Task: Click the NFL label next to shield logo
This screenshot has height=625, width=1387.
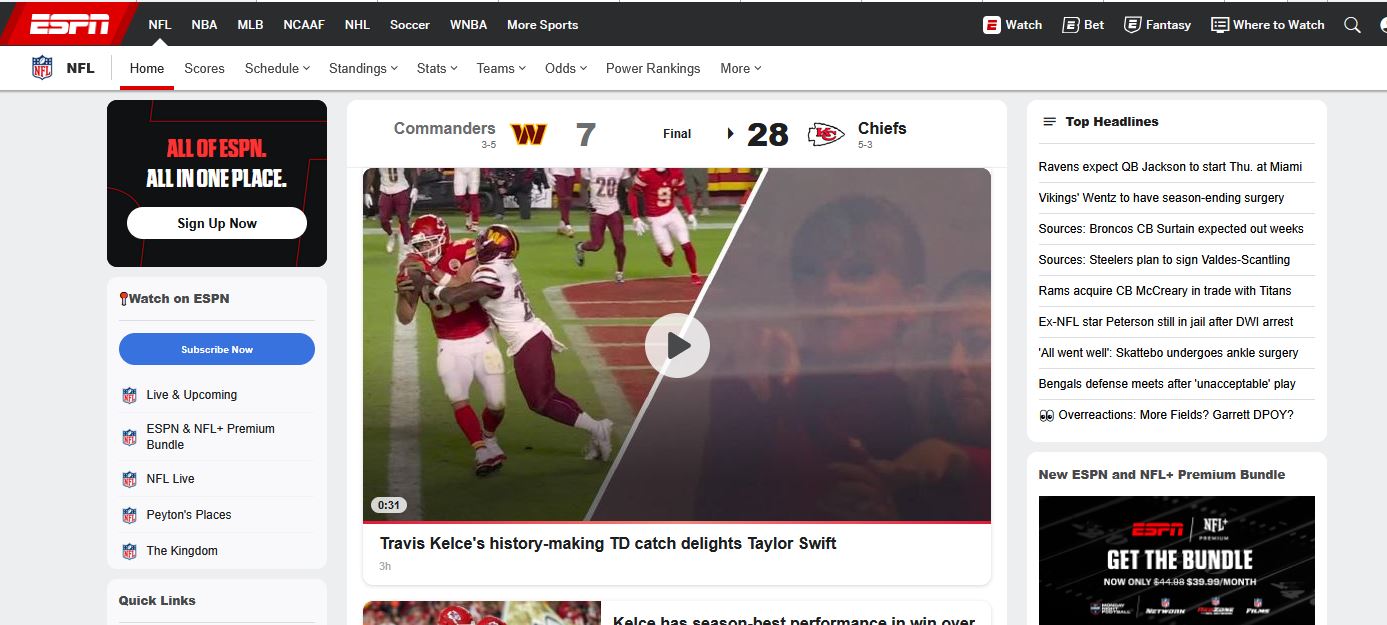Action: pyautogui.click(x=80, y=68)
